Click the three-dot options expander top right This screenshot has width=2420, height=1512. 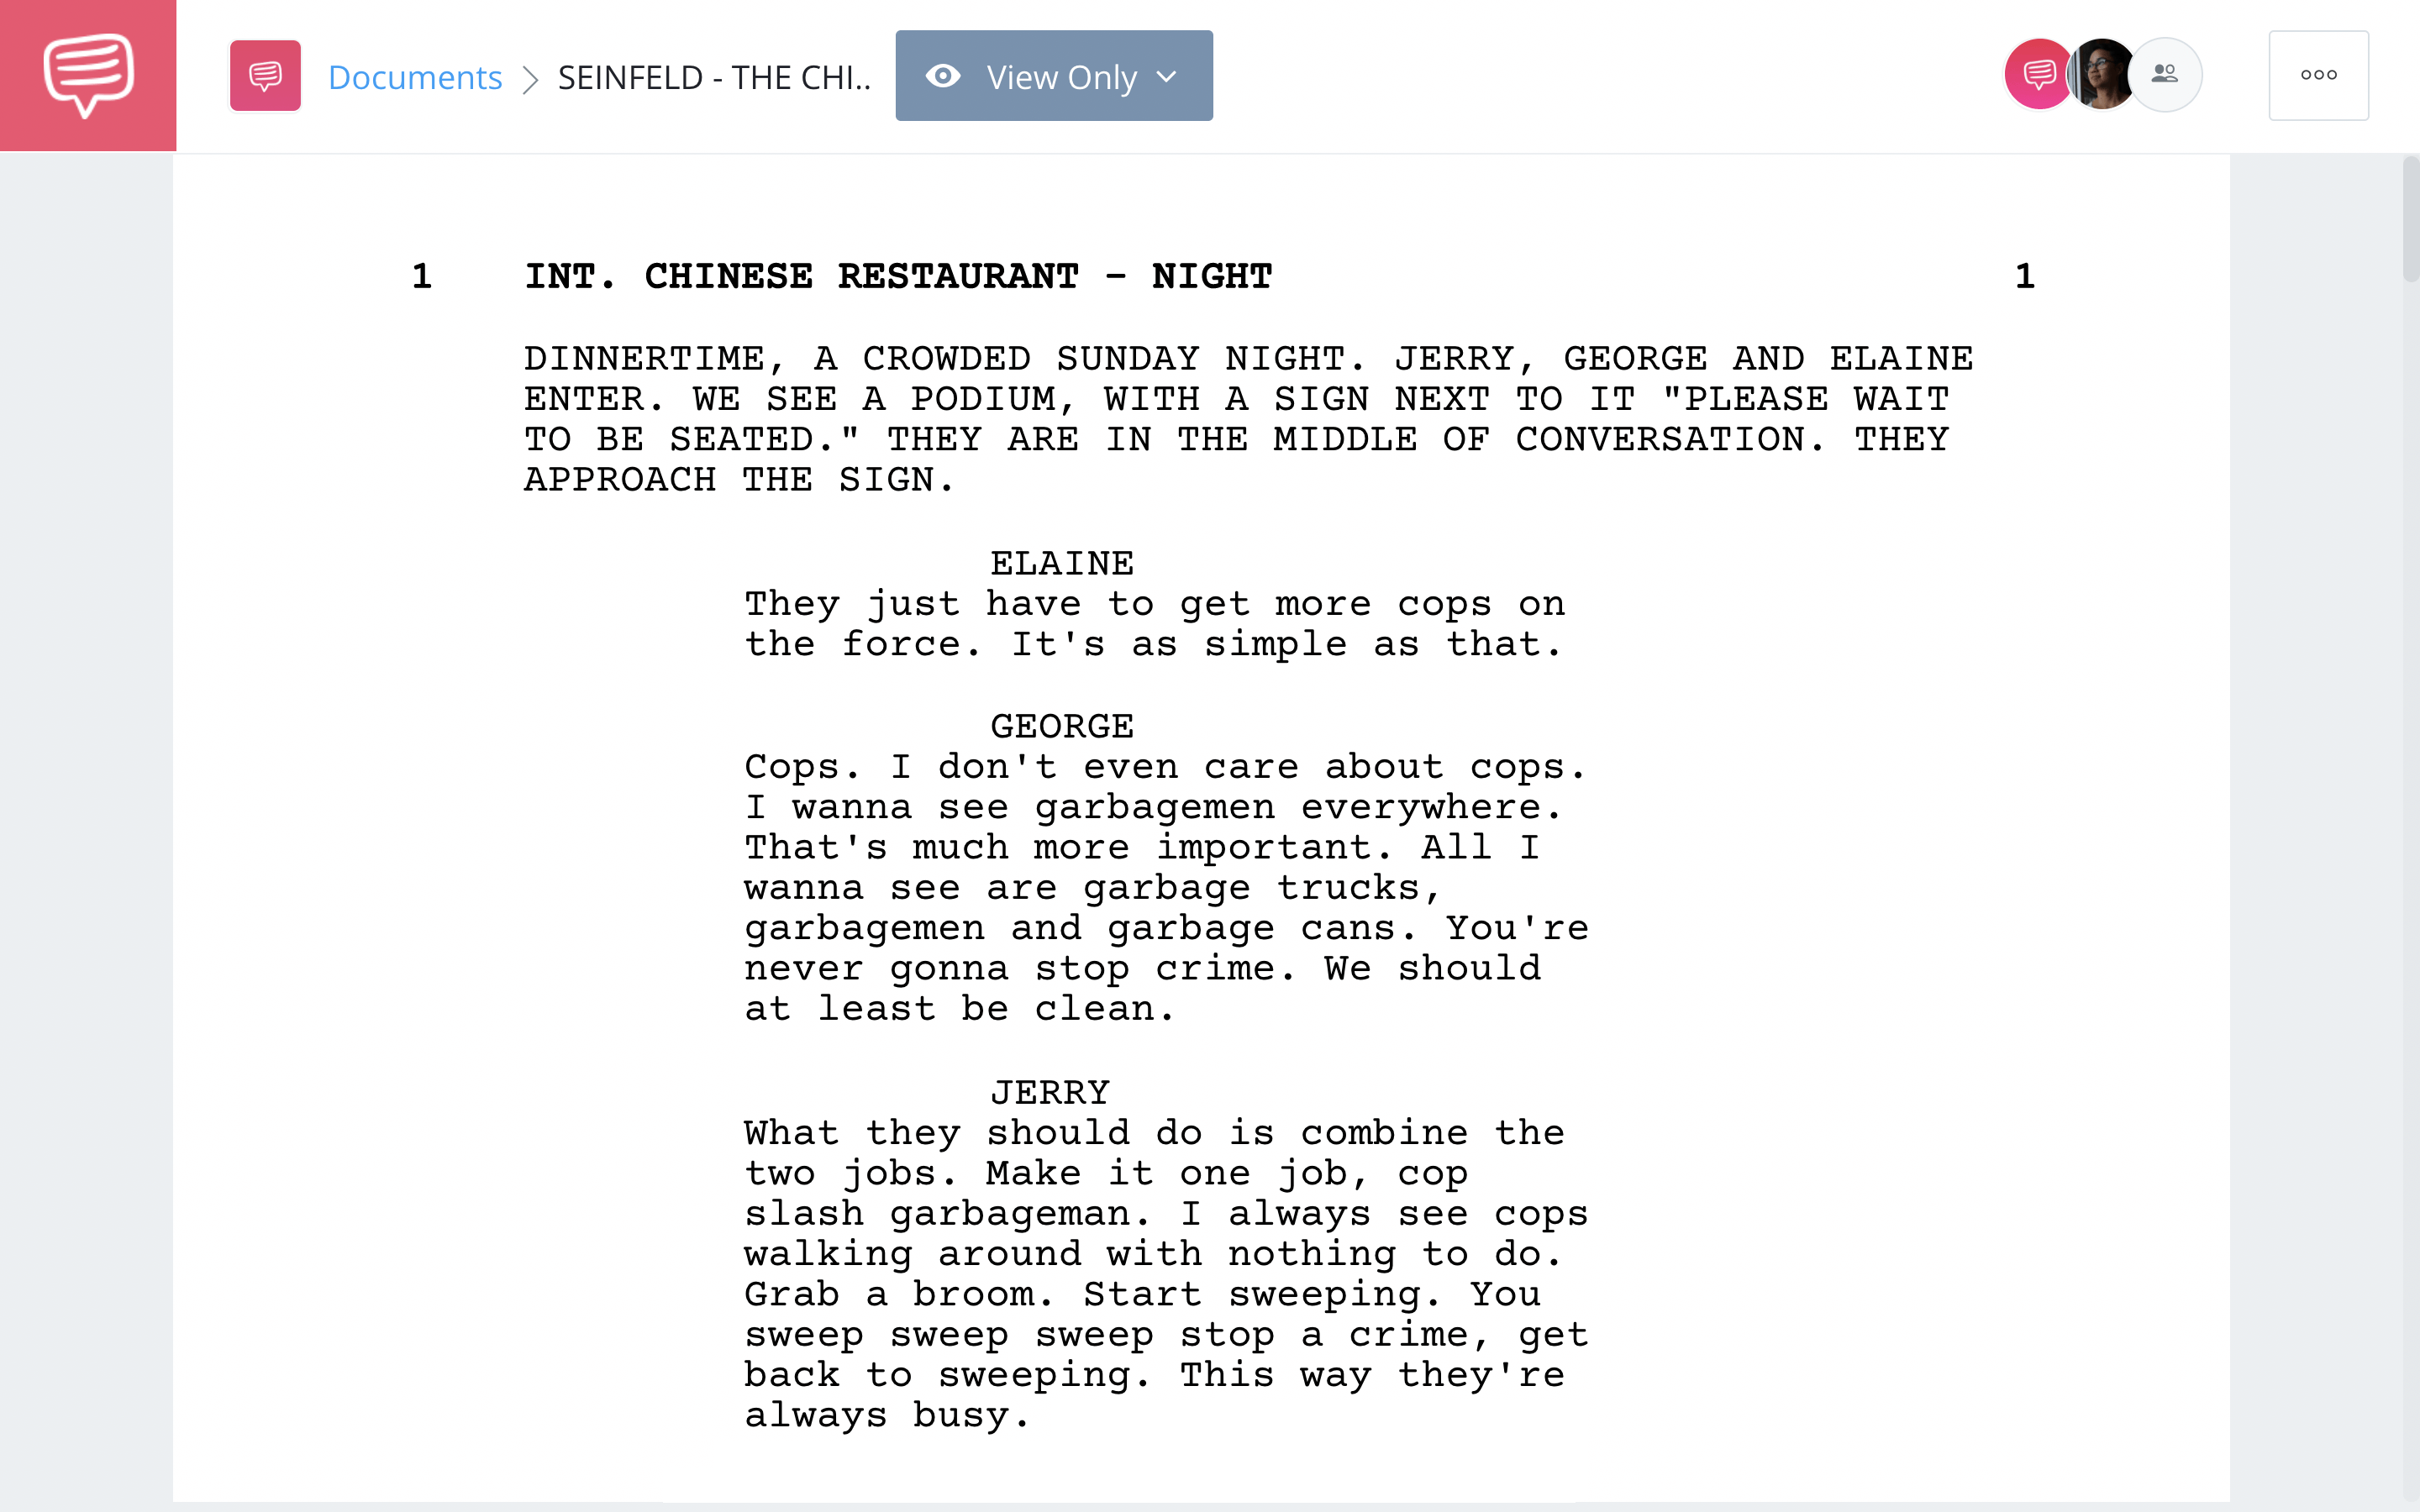2317,75
